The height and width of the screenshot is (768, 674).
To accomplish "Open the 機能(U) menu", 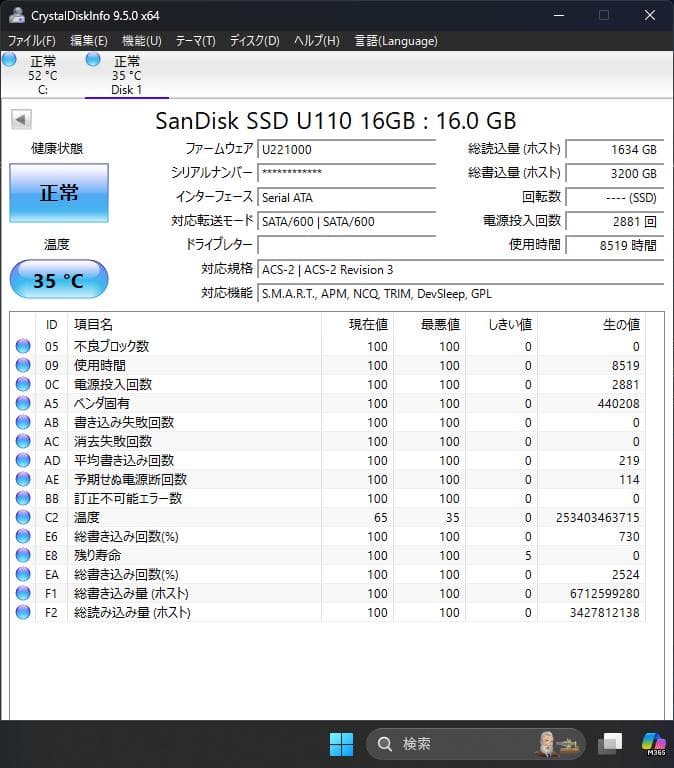I will (142, 41).
